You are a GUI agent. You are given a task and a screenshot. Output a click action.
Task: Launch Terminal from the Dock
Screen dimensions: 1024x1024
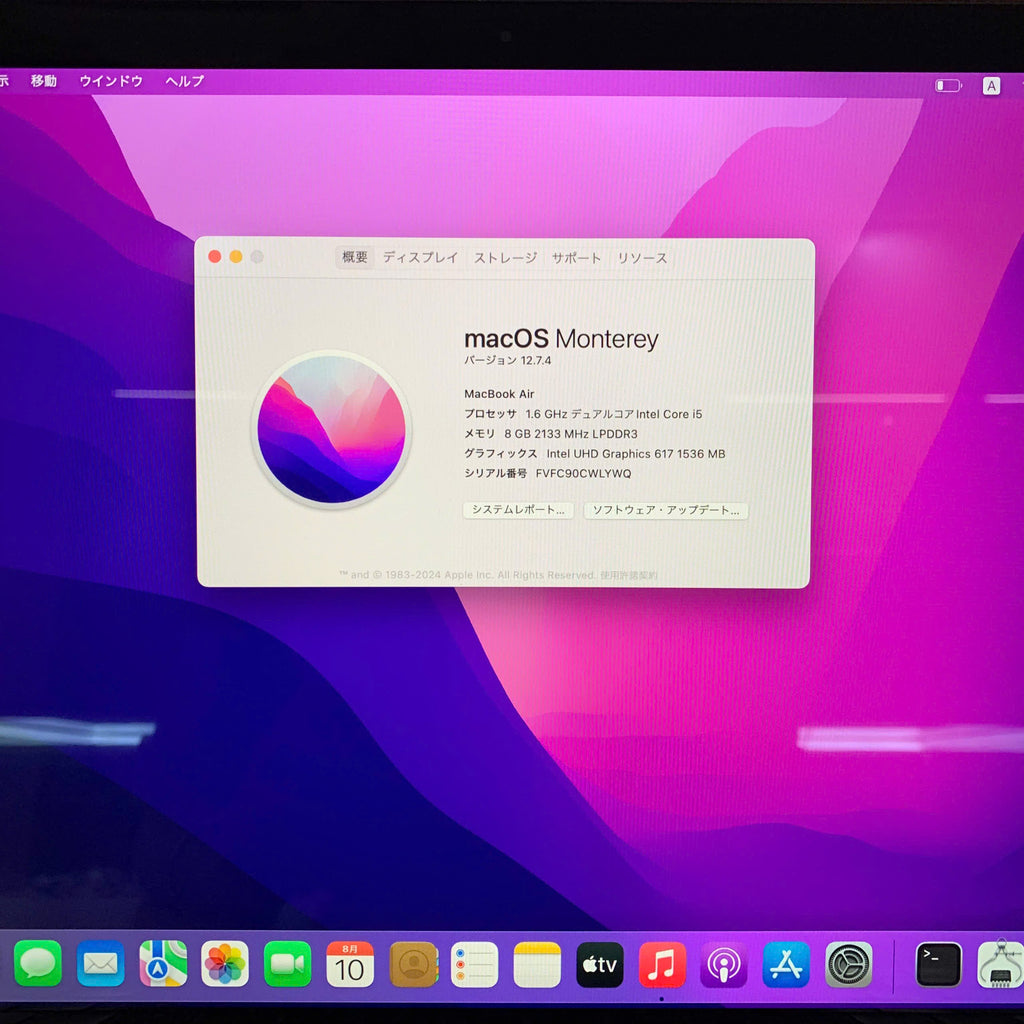938,965
